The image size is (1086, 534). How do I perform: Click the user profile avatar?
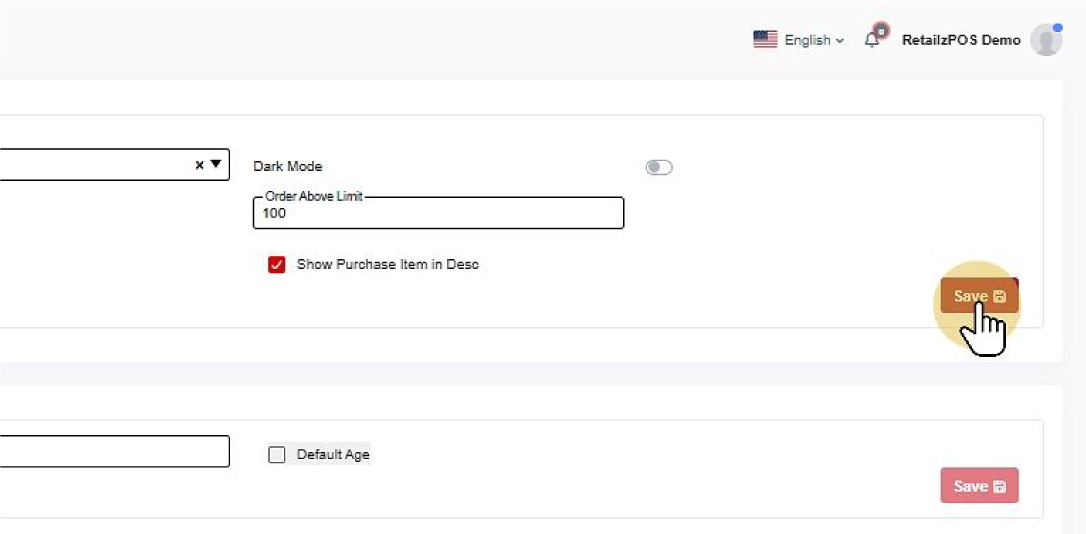(x=1045, y=40)
